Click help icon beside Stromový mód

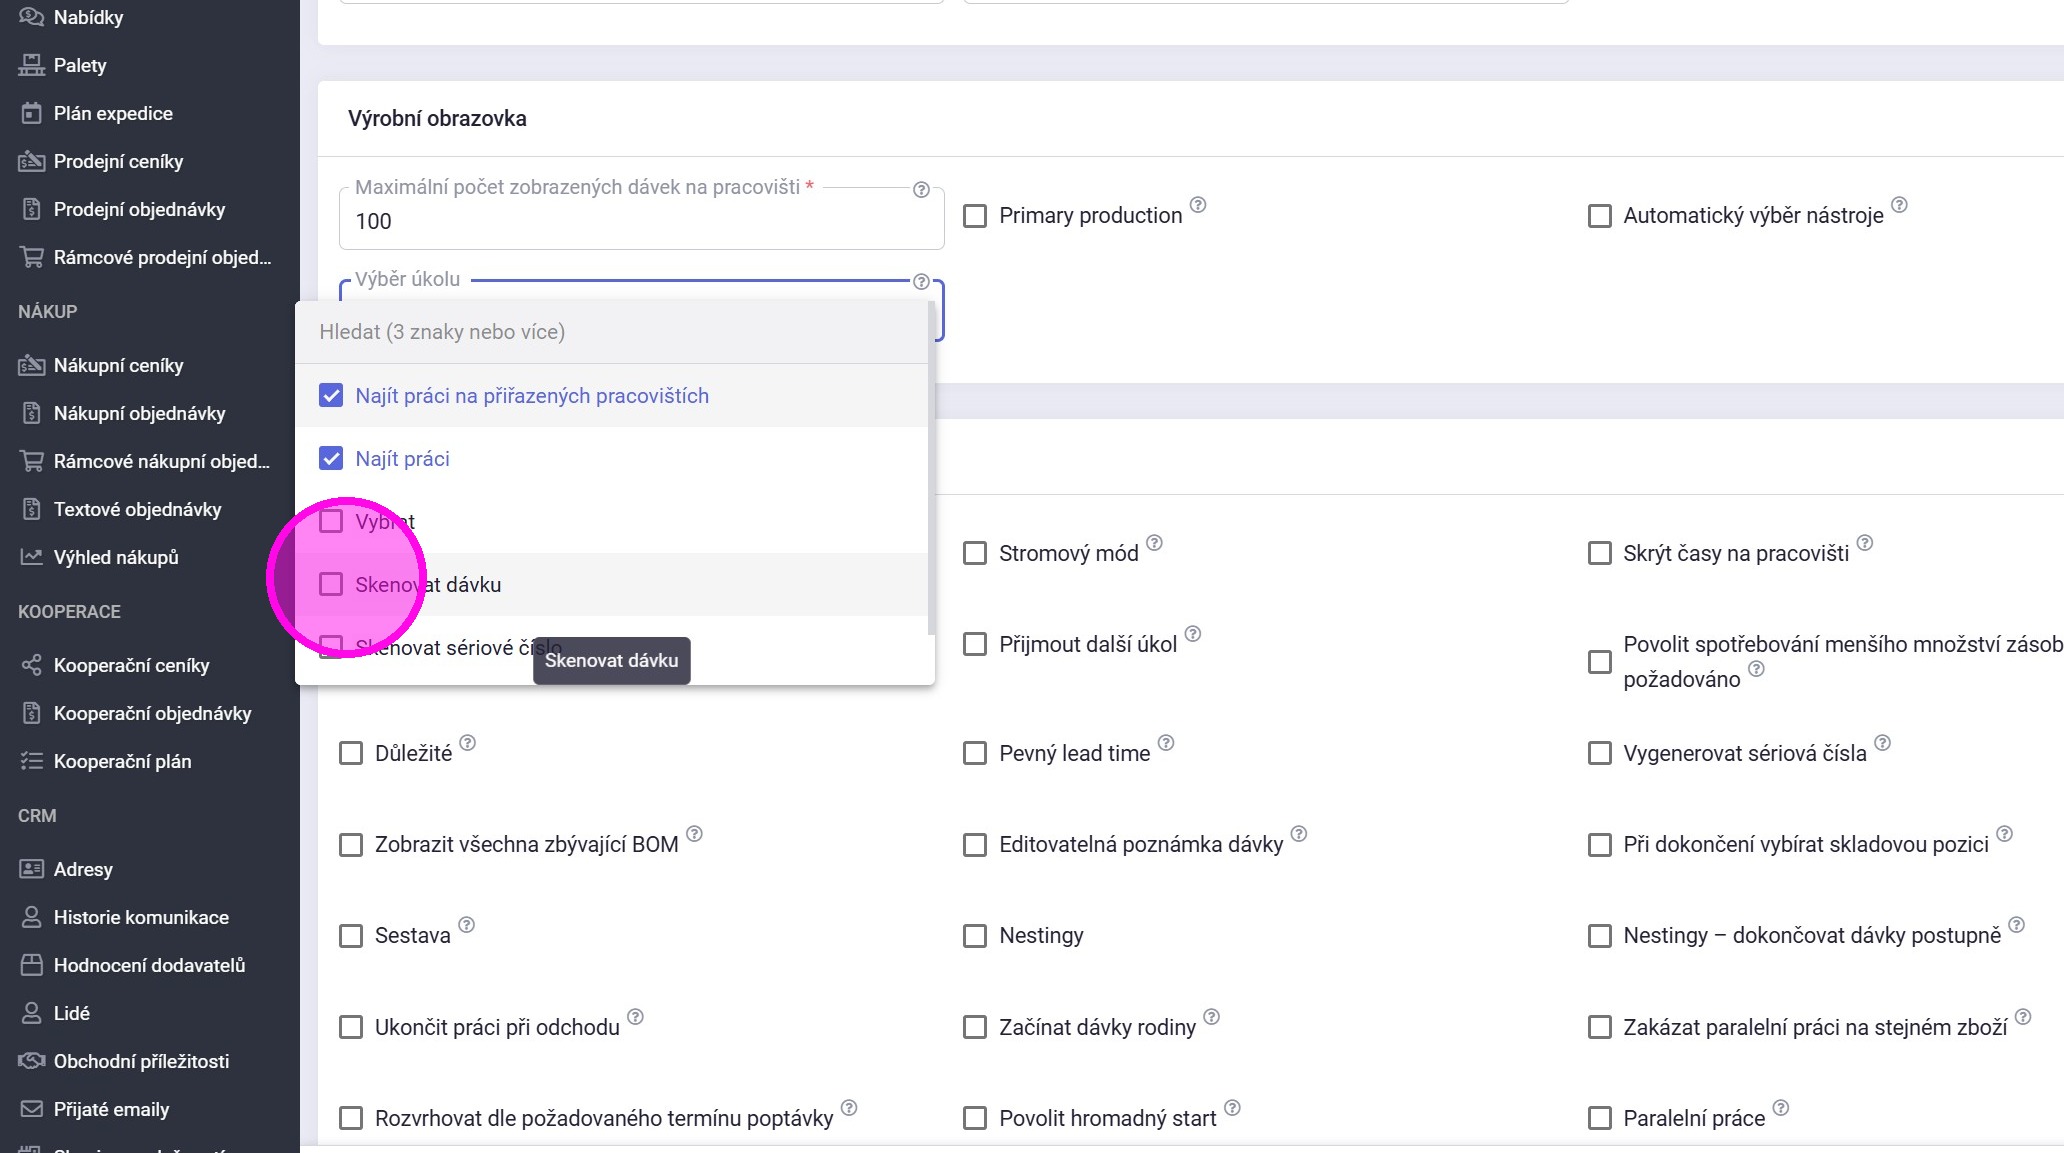tap(1154, 543)
